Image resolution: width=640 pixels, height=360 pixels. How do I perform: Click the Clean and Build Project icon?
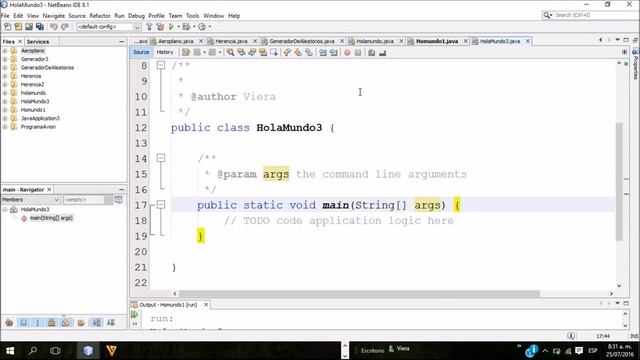160,27
